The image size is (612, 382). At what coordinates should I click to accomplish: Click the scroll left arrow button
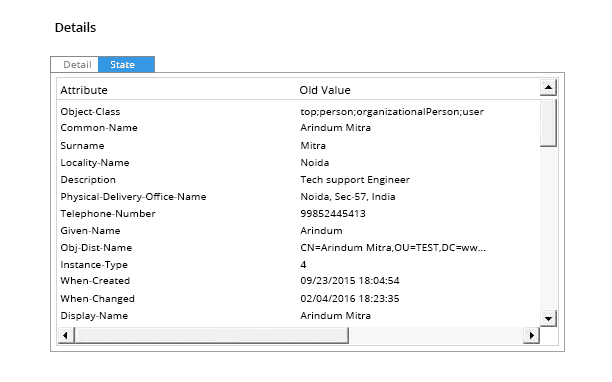tap(66, 335)
